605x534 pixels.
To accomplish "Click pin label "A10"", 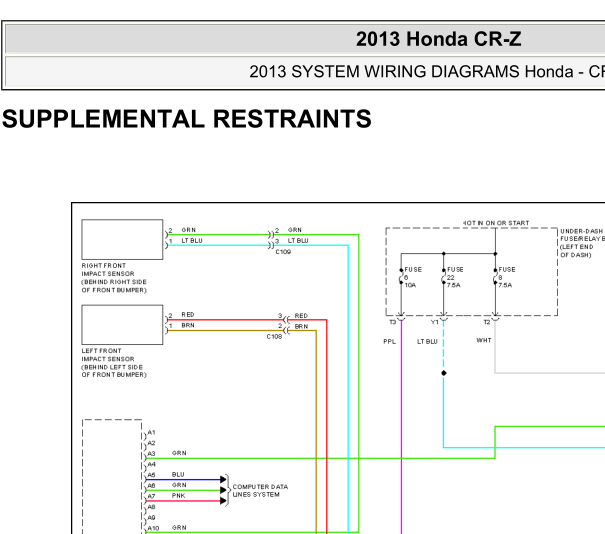I will point(153,528).
